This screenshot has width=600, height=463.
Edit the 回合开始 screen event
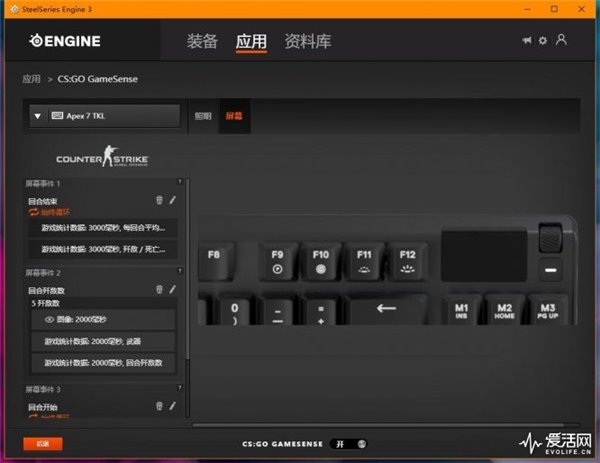pos(173,406)
